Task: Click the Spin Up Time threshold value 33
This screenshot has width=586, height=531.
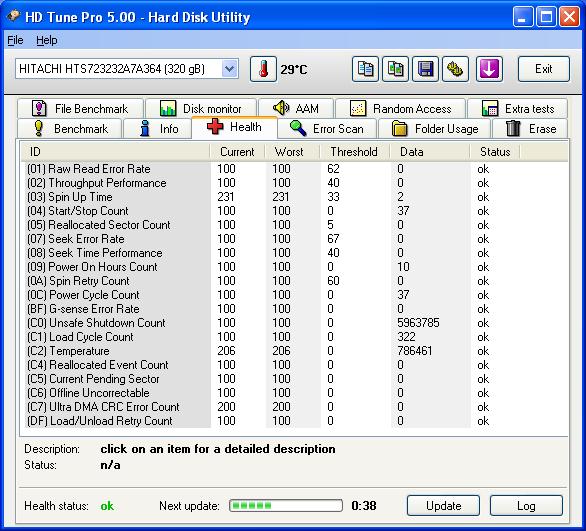Action: click(x=333, y=197)
